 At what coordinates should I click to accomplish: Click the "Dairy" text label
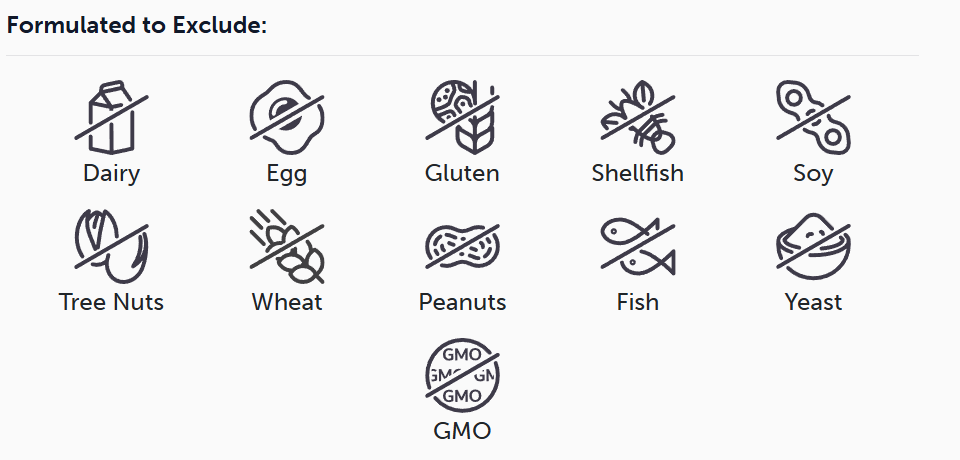tap(111, 173)
